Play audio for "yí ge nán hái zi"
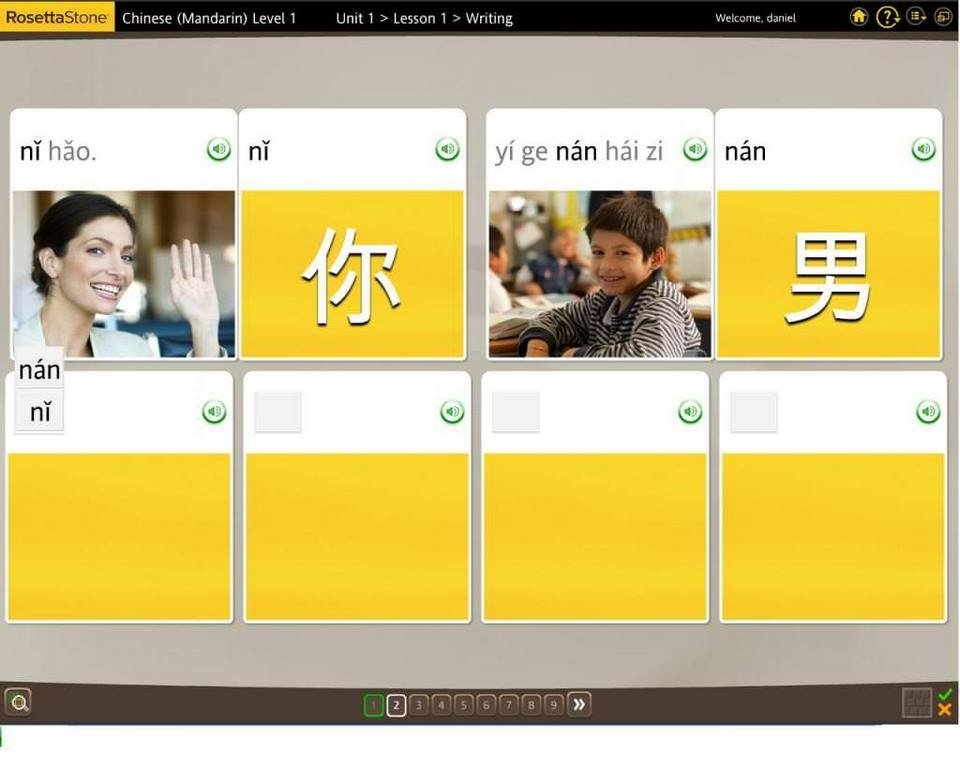 click(694, 148)
